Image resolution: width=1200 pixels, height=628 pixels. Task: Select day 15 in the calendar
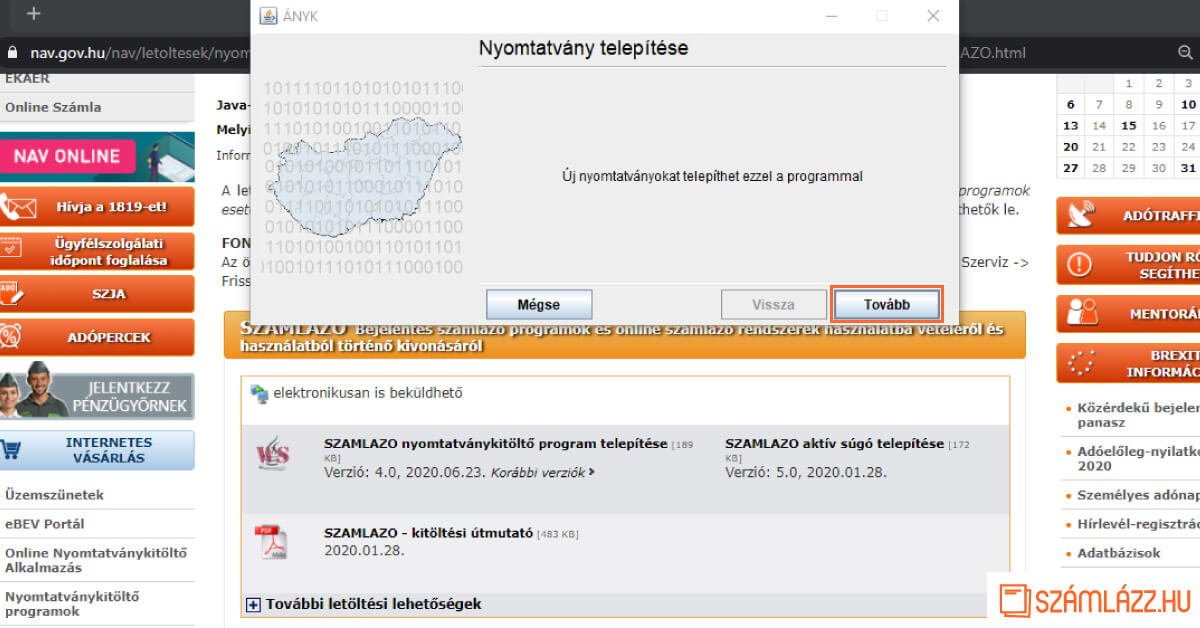coord(1129,125)
